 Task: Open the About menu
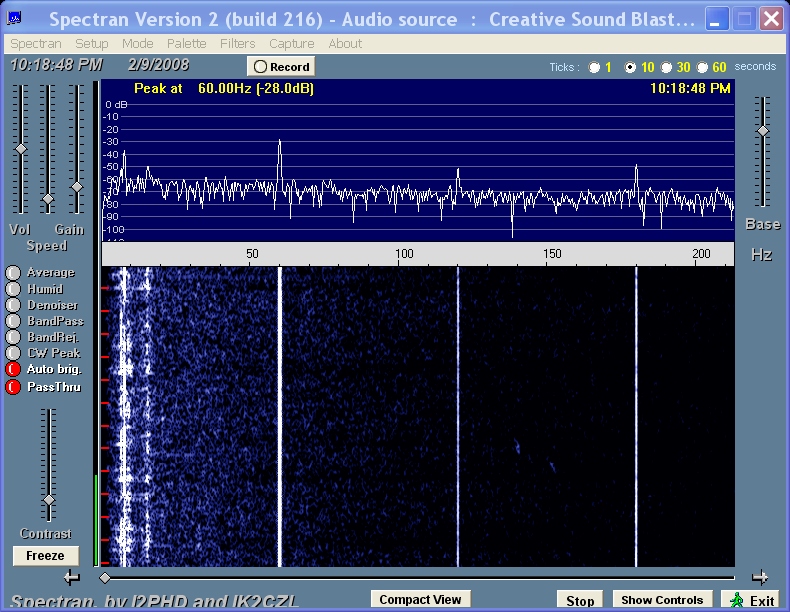pos(345,44)
